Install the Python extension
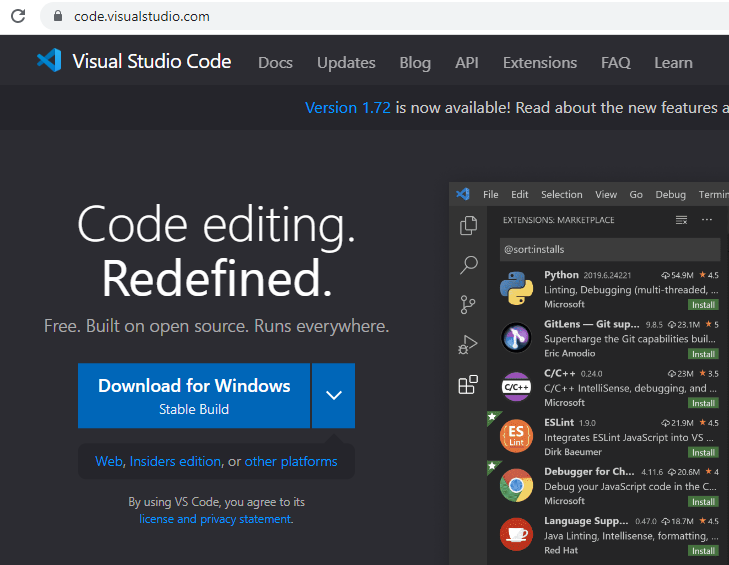The width and height of the screenshot is (729, 565). (703, 305)
